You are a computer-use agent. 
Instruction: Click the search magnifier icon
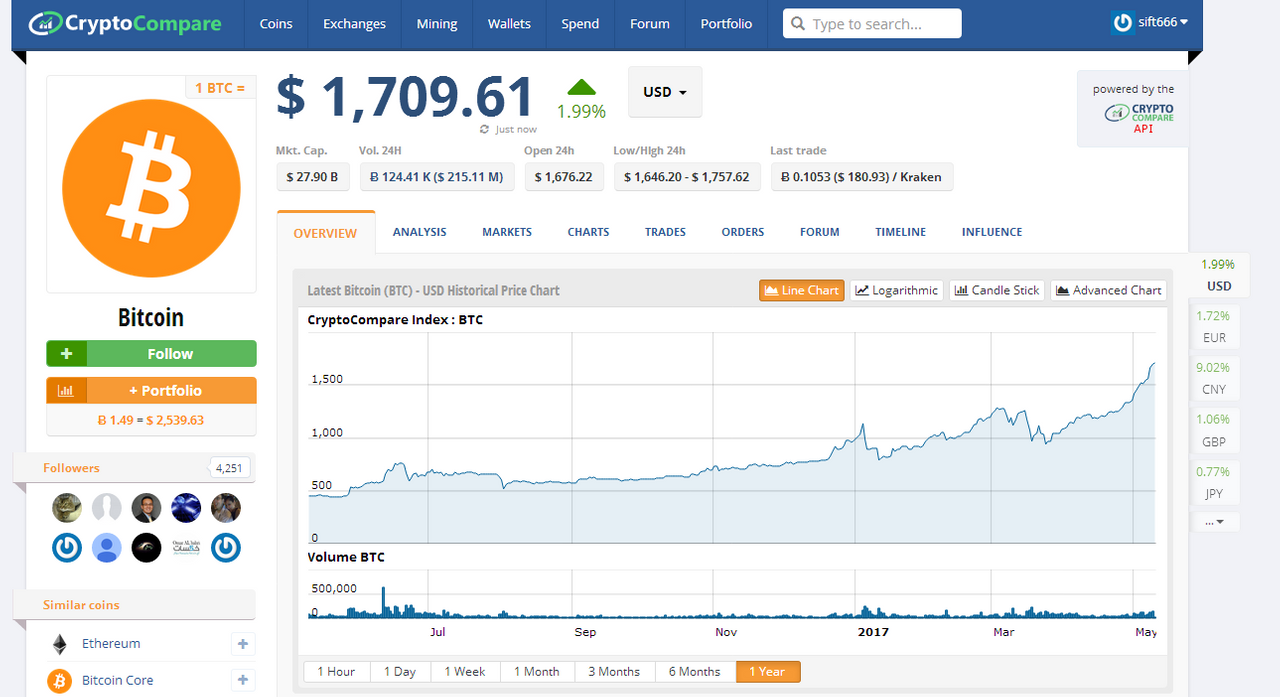coord(797,24)
